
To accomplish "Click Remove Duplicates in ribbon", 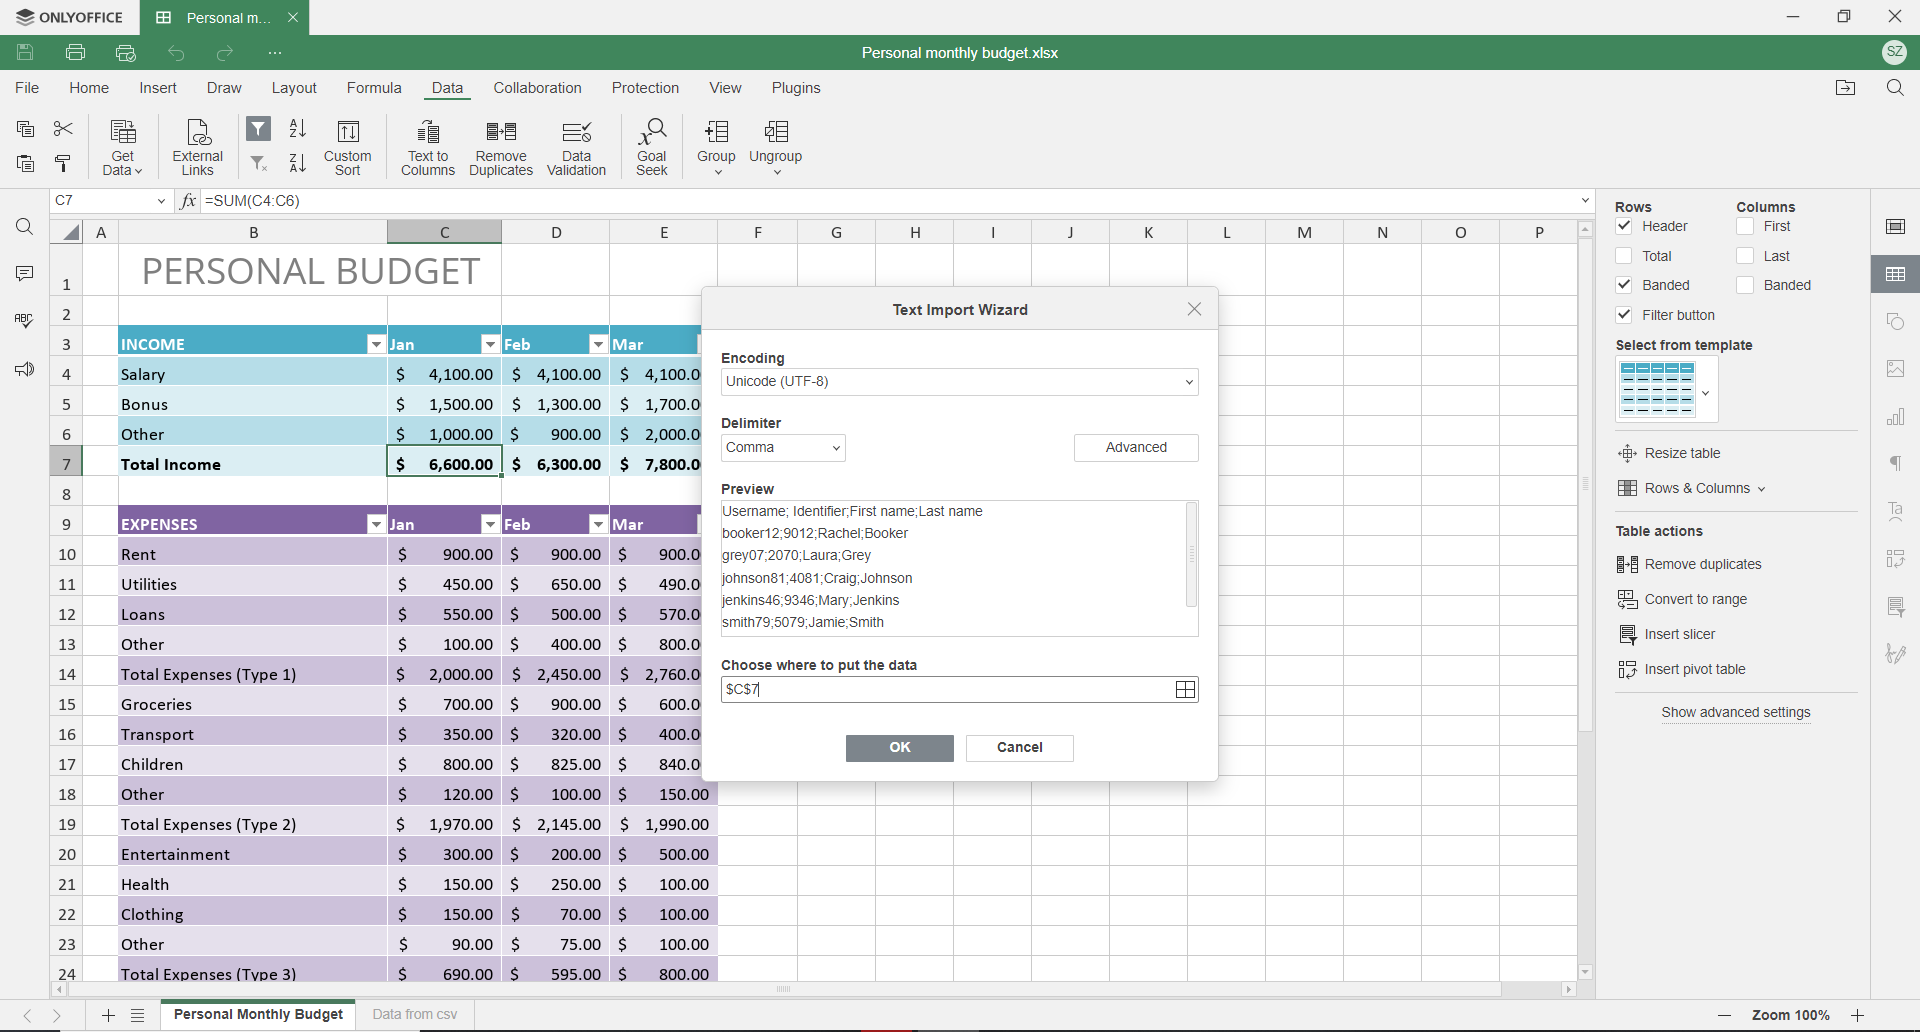I will point(501,148).
